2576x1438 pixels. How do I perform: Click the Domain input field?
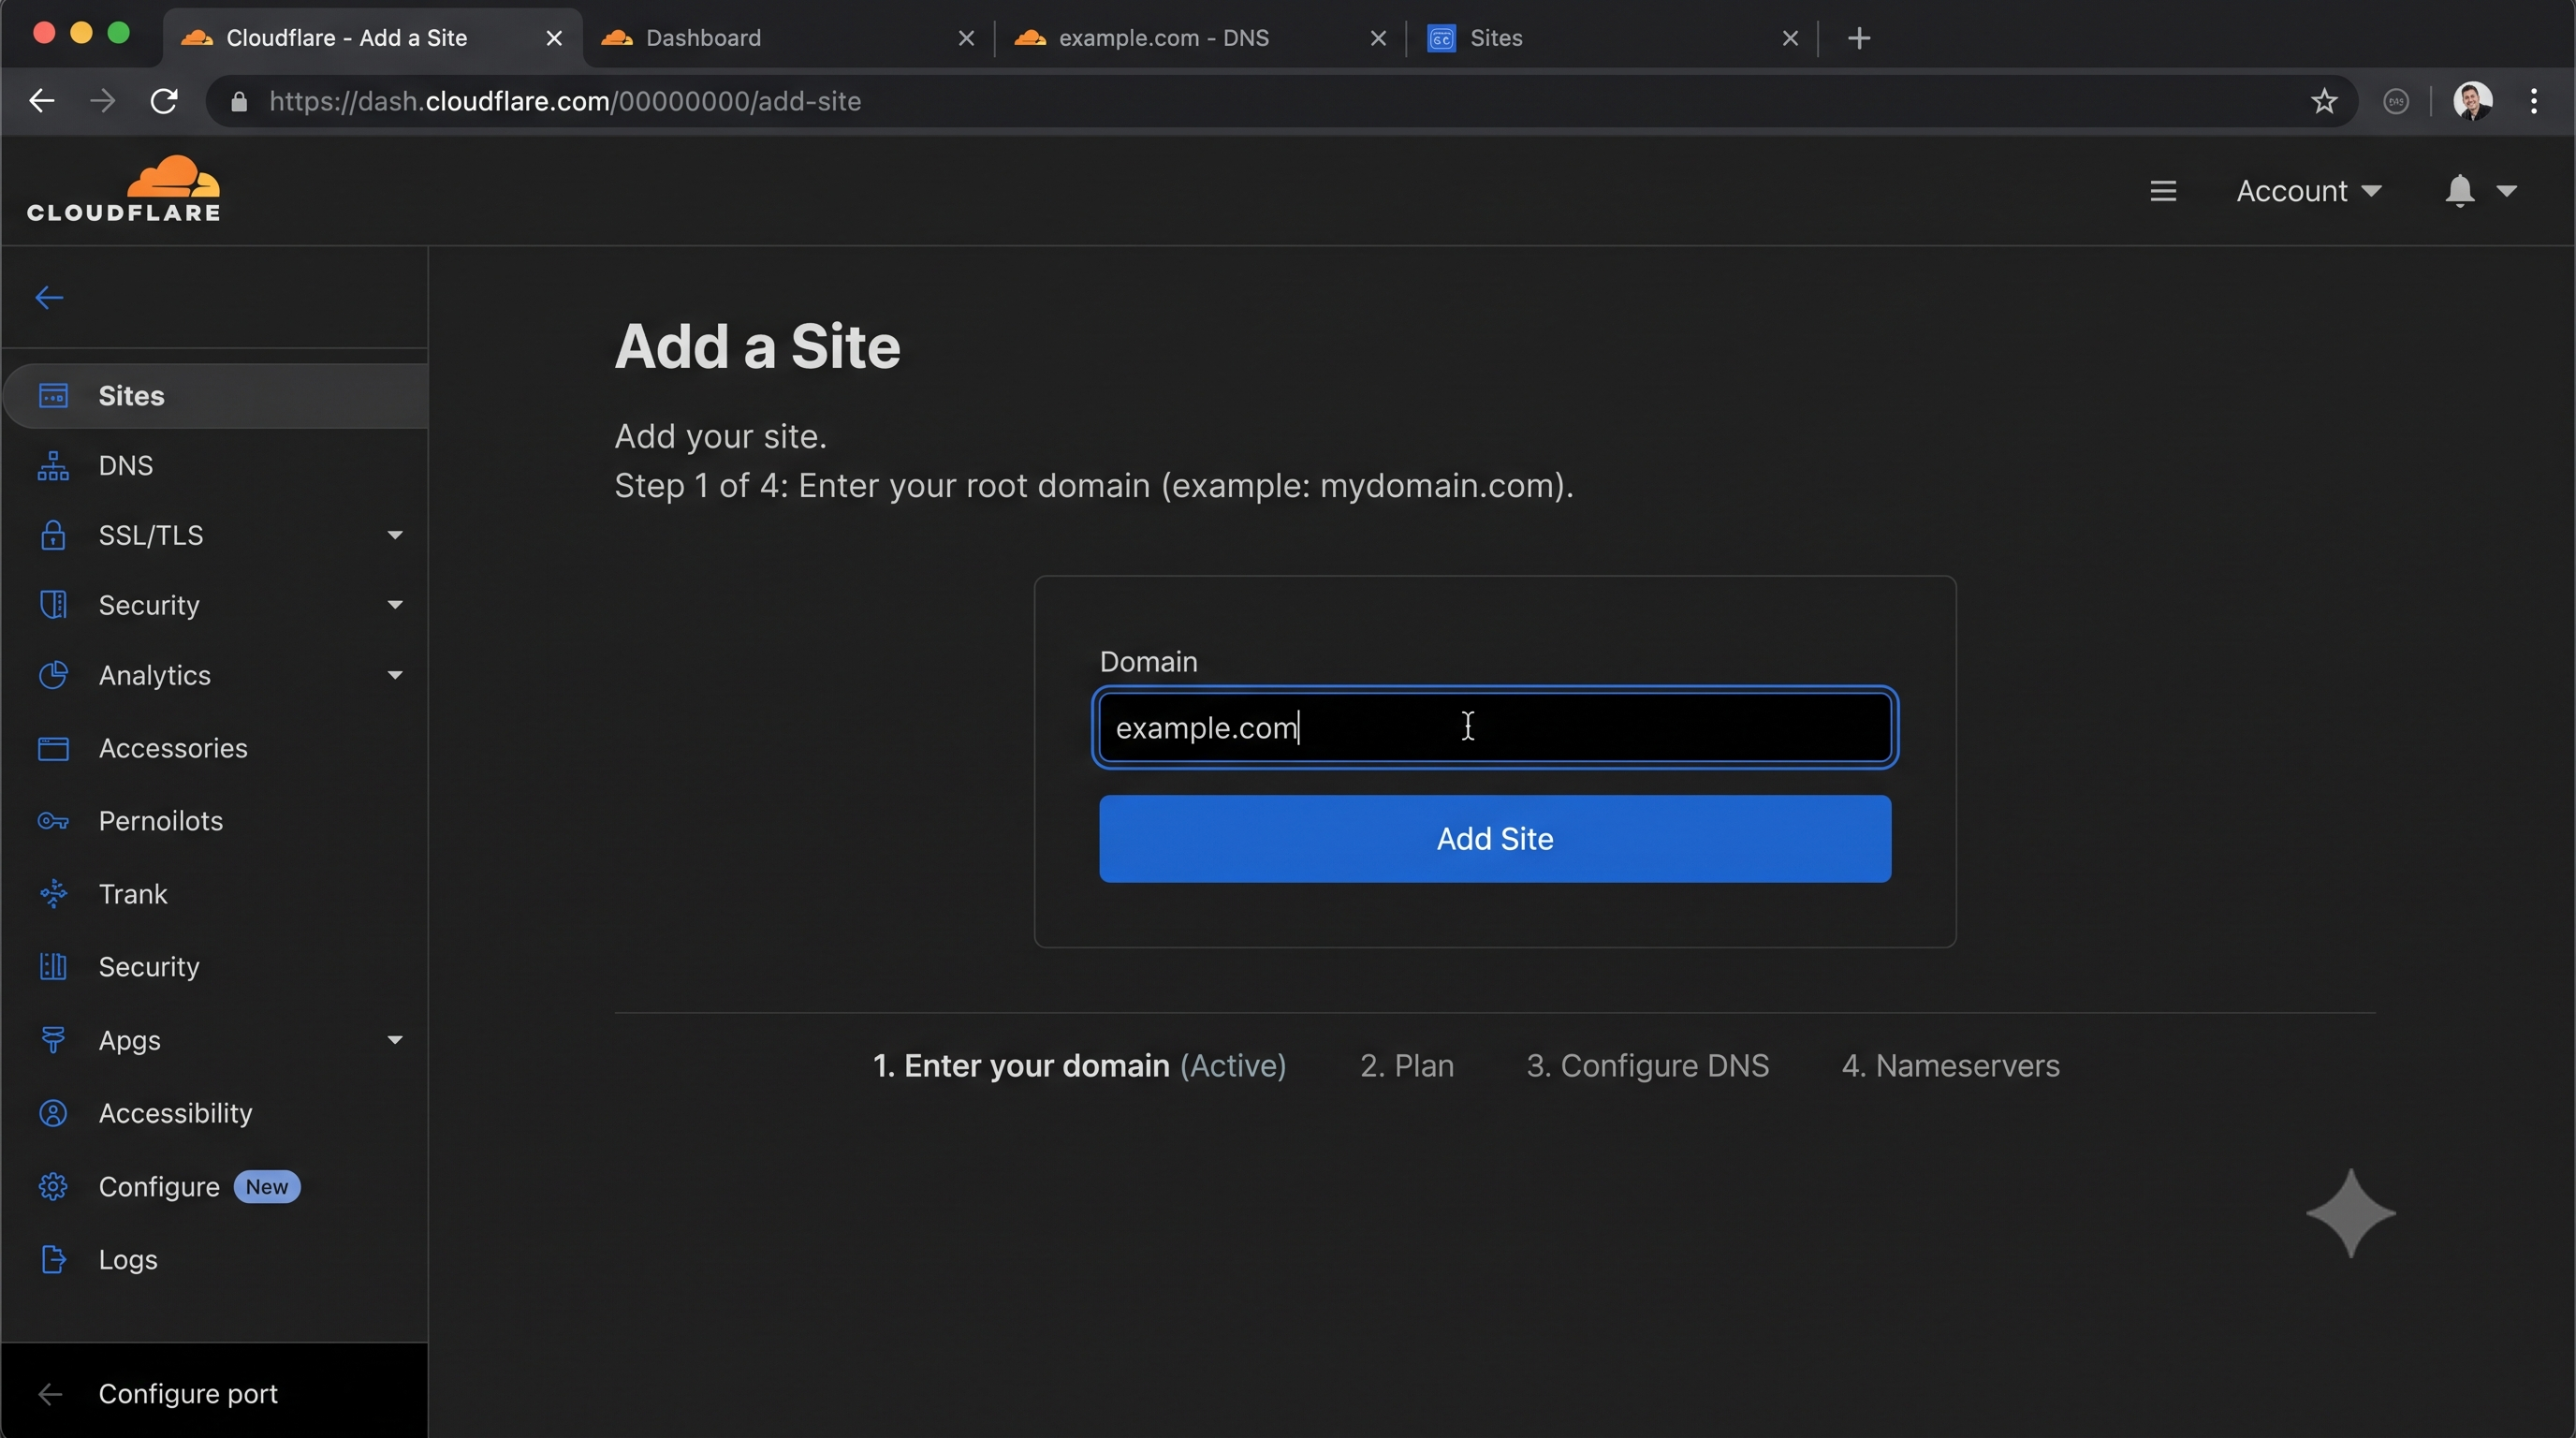pos(1495,728)
